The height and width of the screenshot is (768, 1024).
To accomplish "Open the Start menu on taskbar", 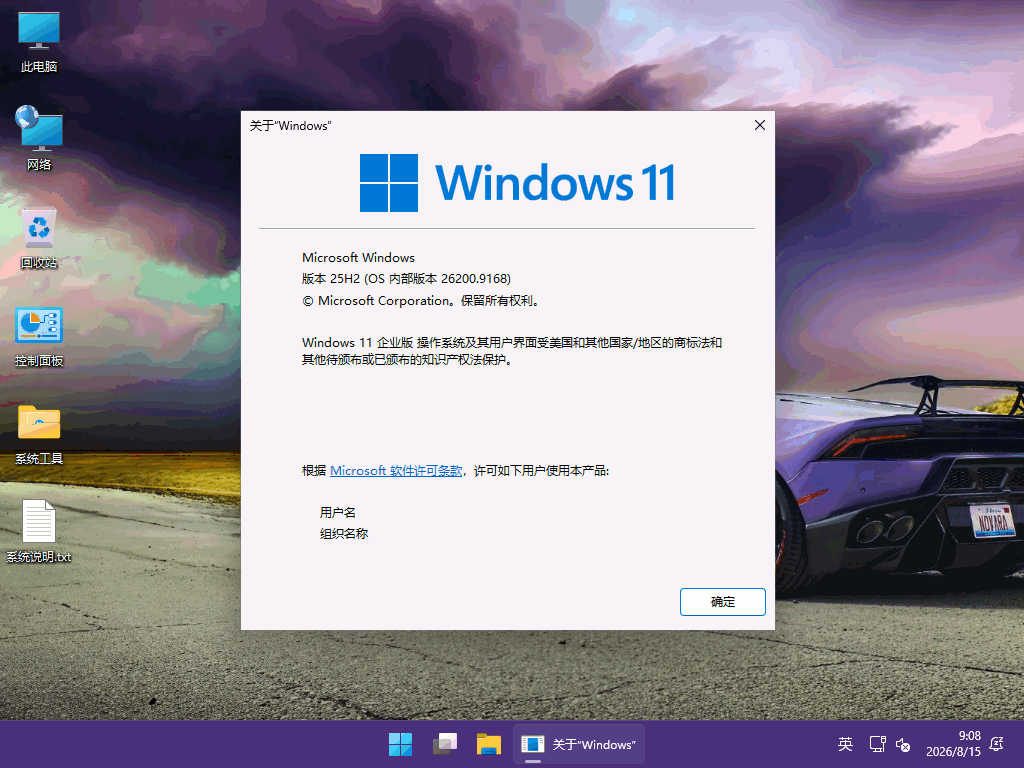I will coord(400,744).
